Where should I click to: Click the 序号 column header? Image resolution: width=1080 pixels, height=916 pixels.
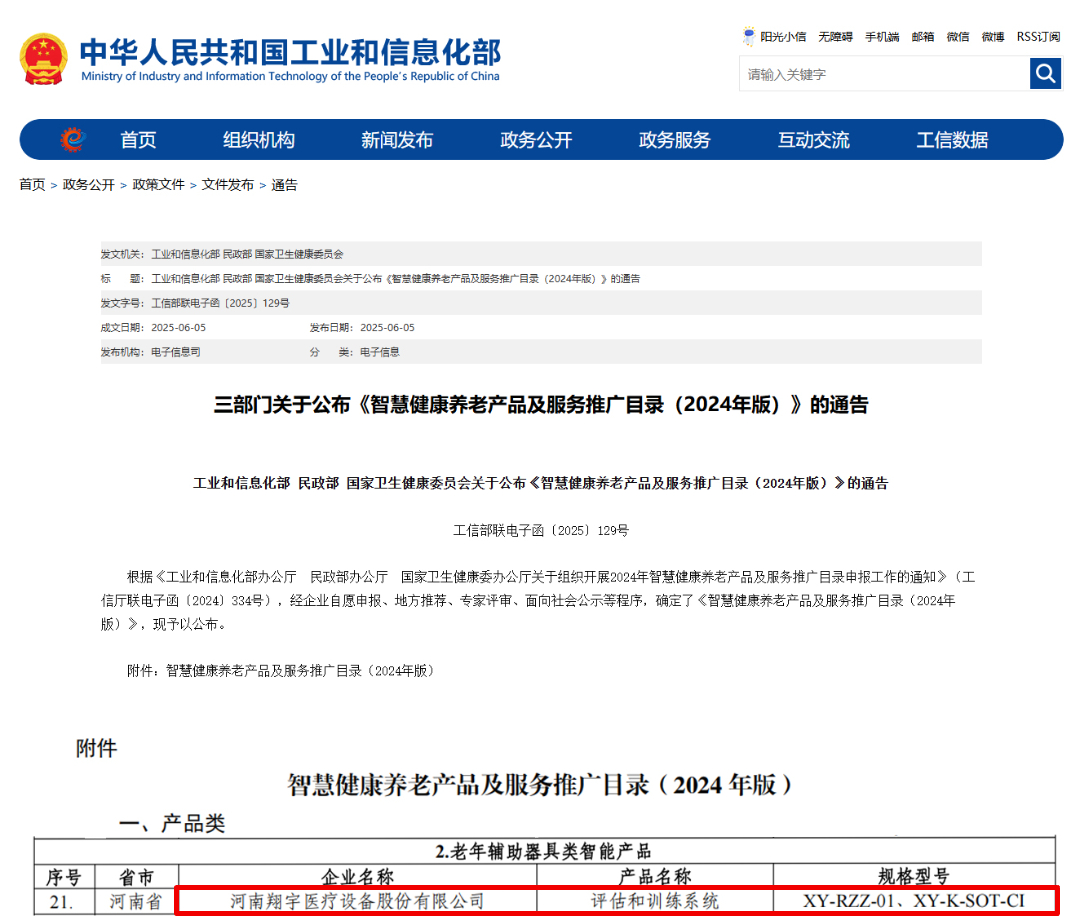[64, 877]
